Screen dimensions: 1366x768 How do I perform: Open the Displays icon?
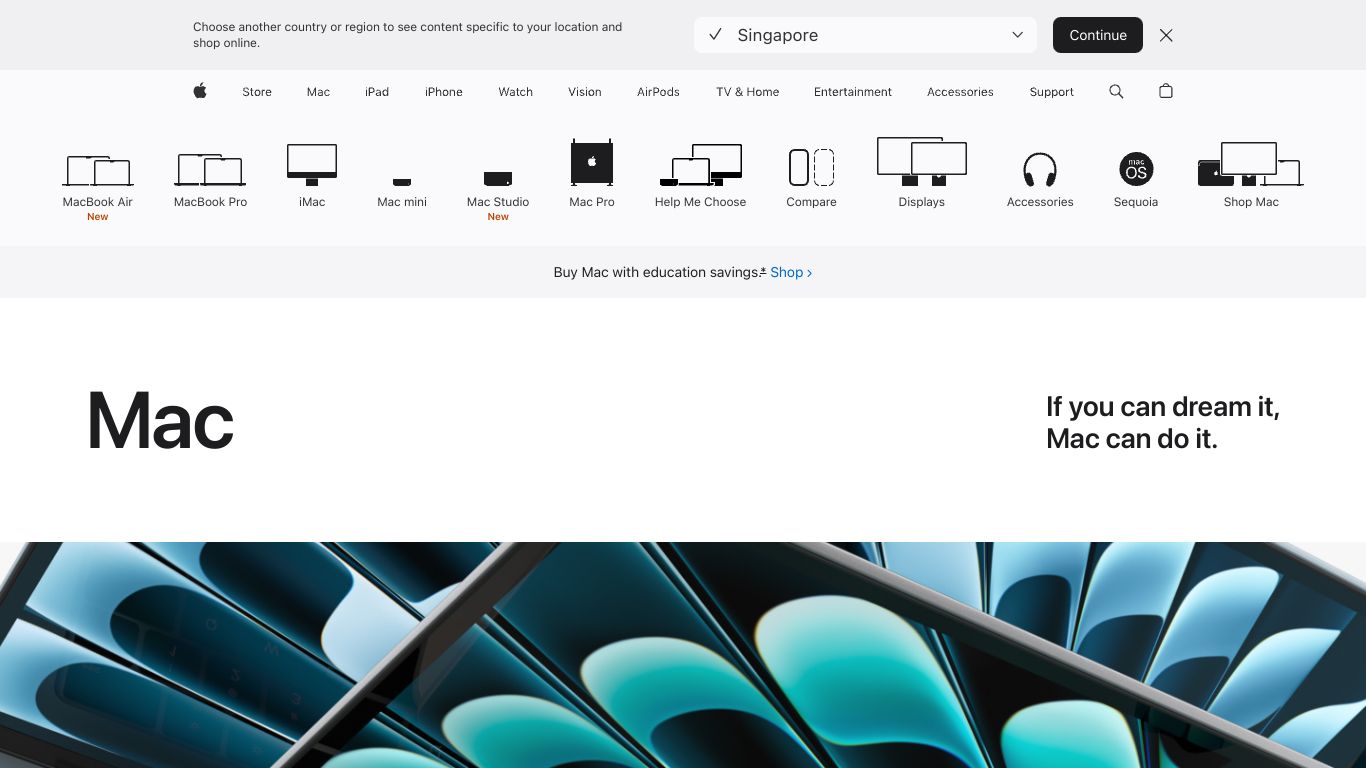pos(921,161)
